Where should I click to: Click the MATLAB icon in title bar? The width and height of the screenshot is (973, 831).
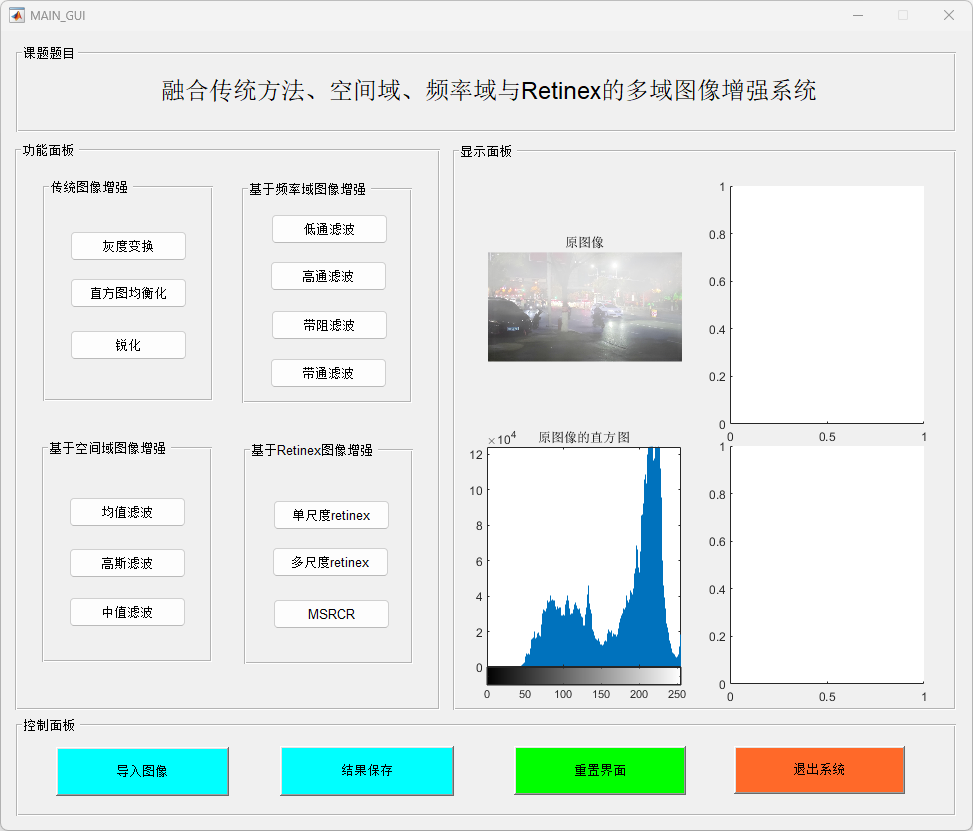click(17, 15)
